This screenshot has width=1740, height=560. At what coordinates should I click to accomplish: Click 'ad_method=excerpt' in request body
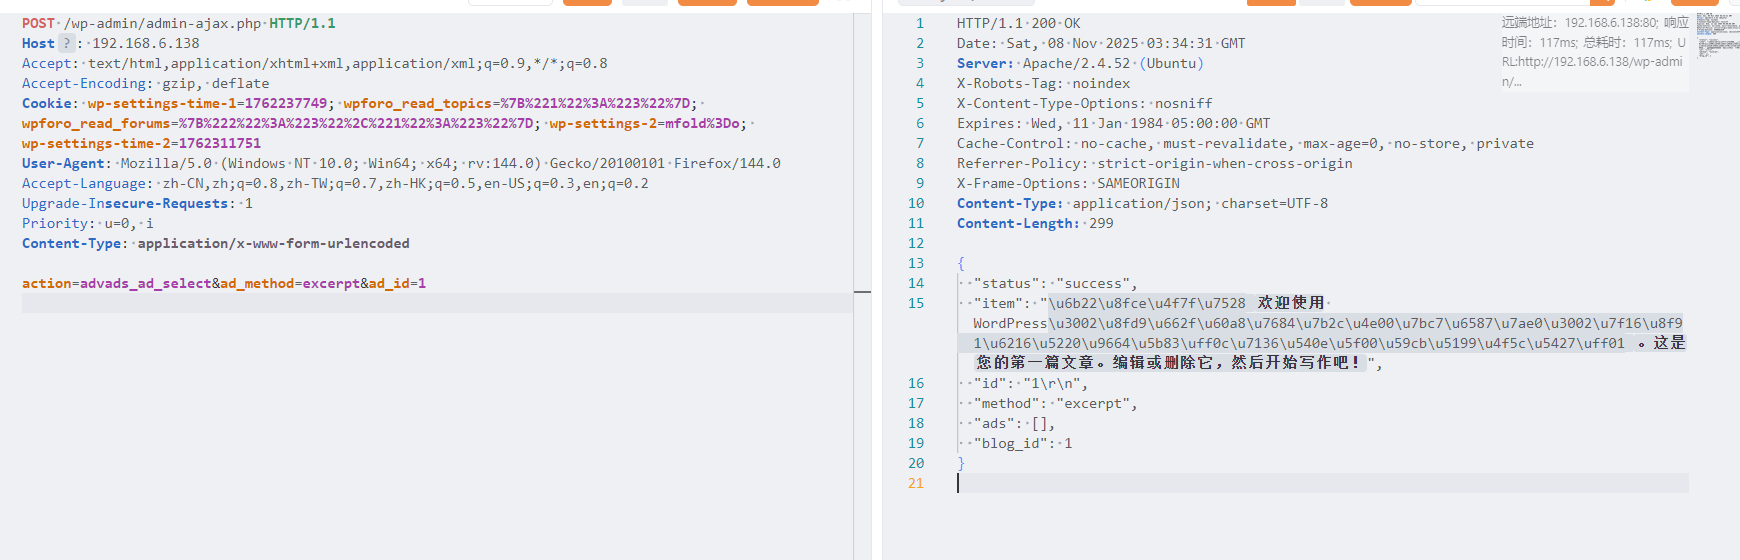click(290, 283)
